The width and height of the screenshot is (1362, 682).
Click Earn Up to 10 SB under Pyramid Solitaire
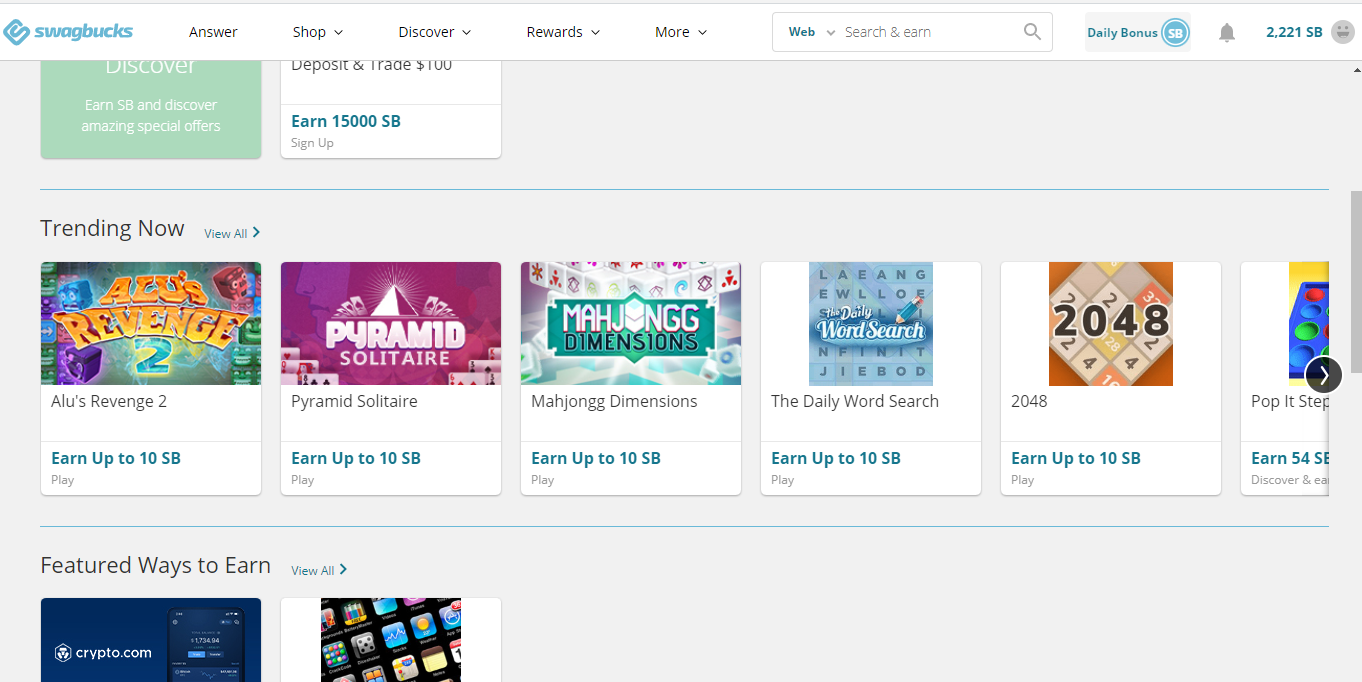pos(356,458)
